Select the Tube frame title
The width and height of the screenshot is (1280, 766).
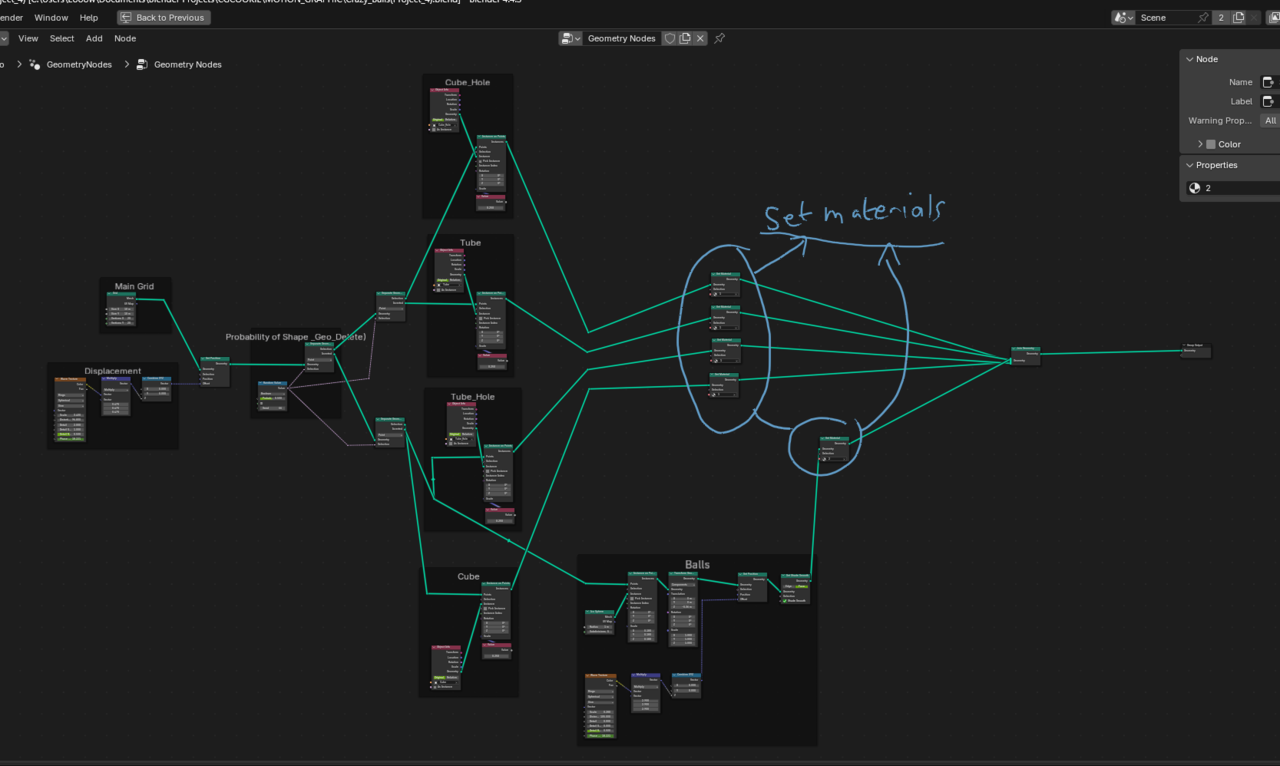coord(470,242)
